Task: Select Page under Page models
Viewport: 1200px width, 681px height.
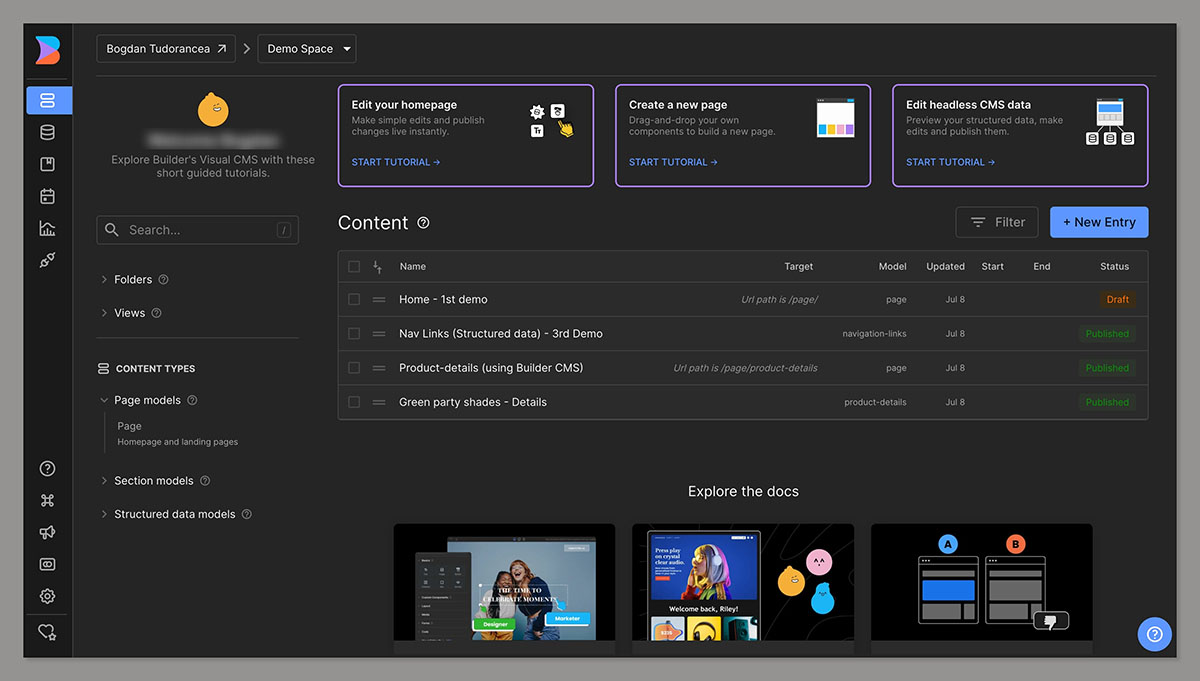Action: click(x=129, y=426)
